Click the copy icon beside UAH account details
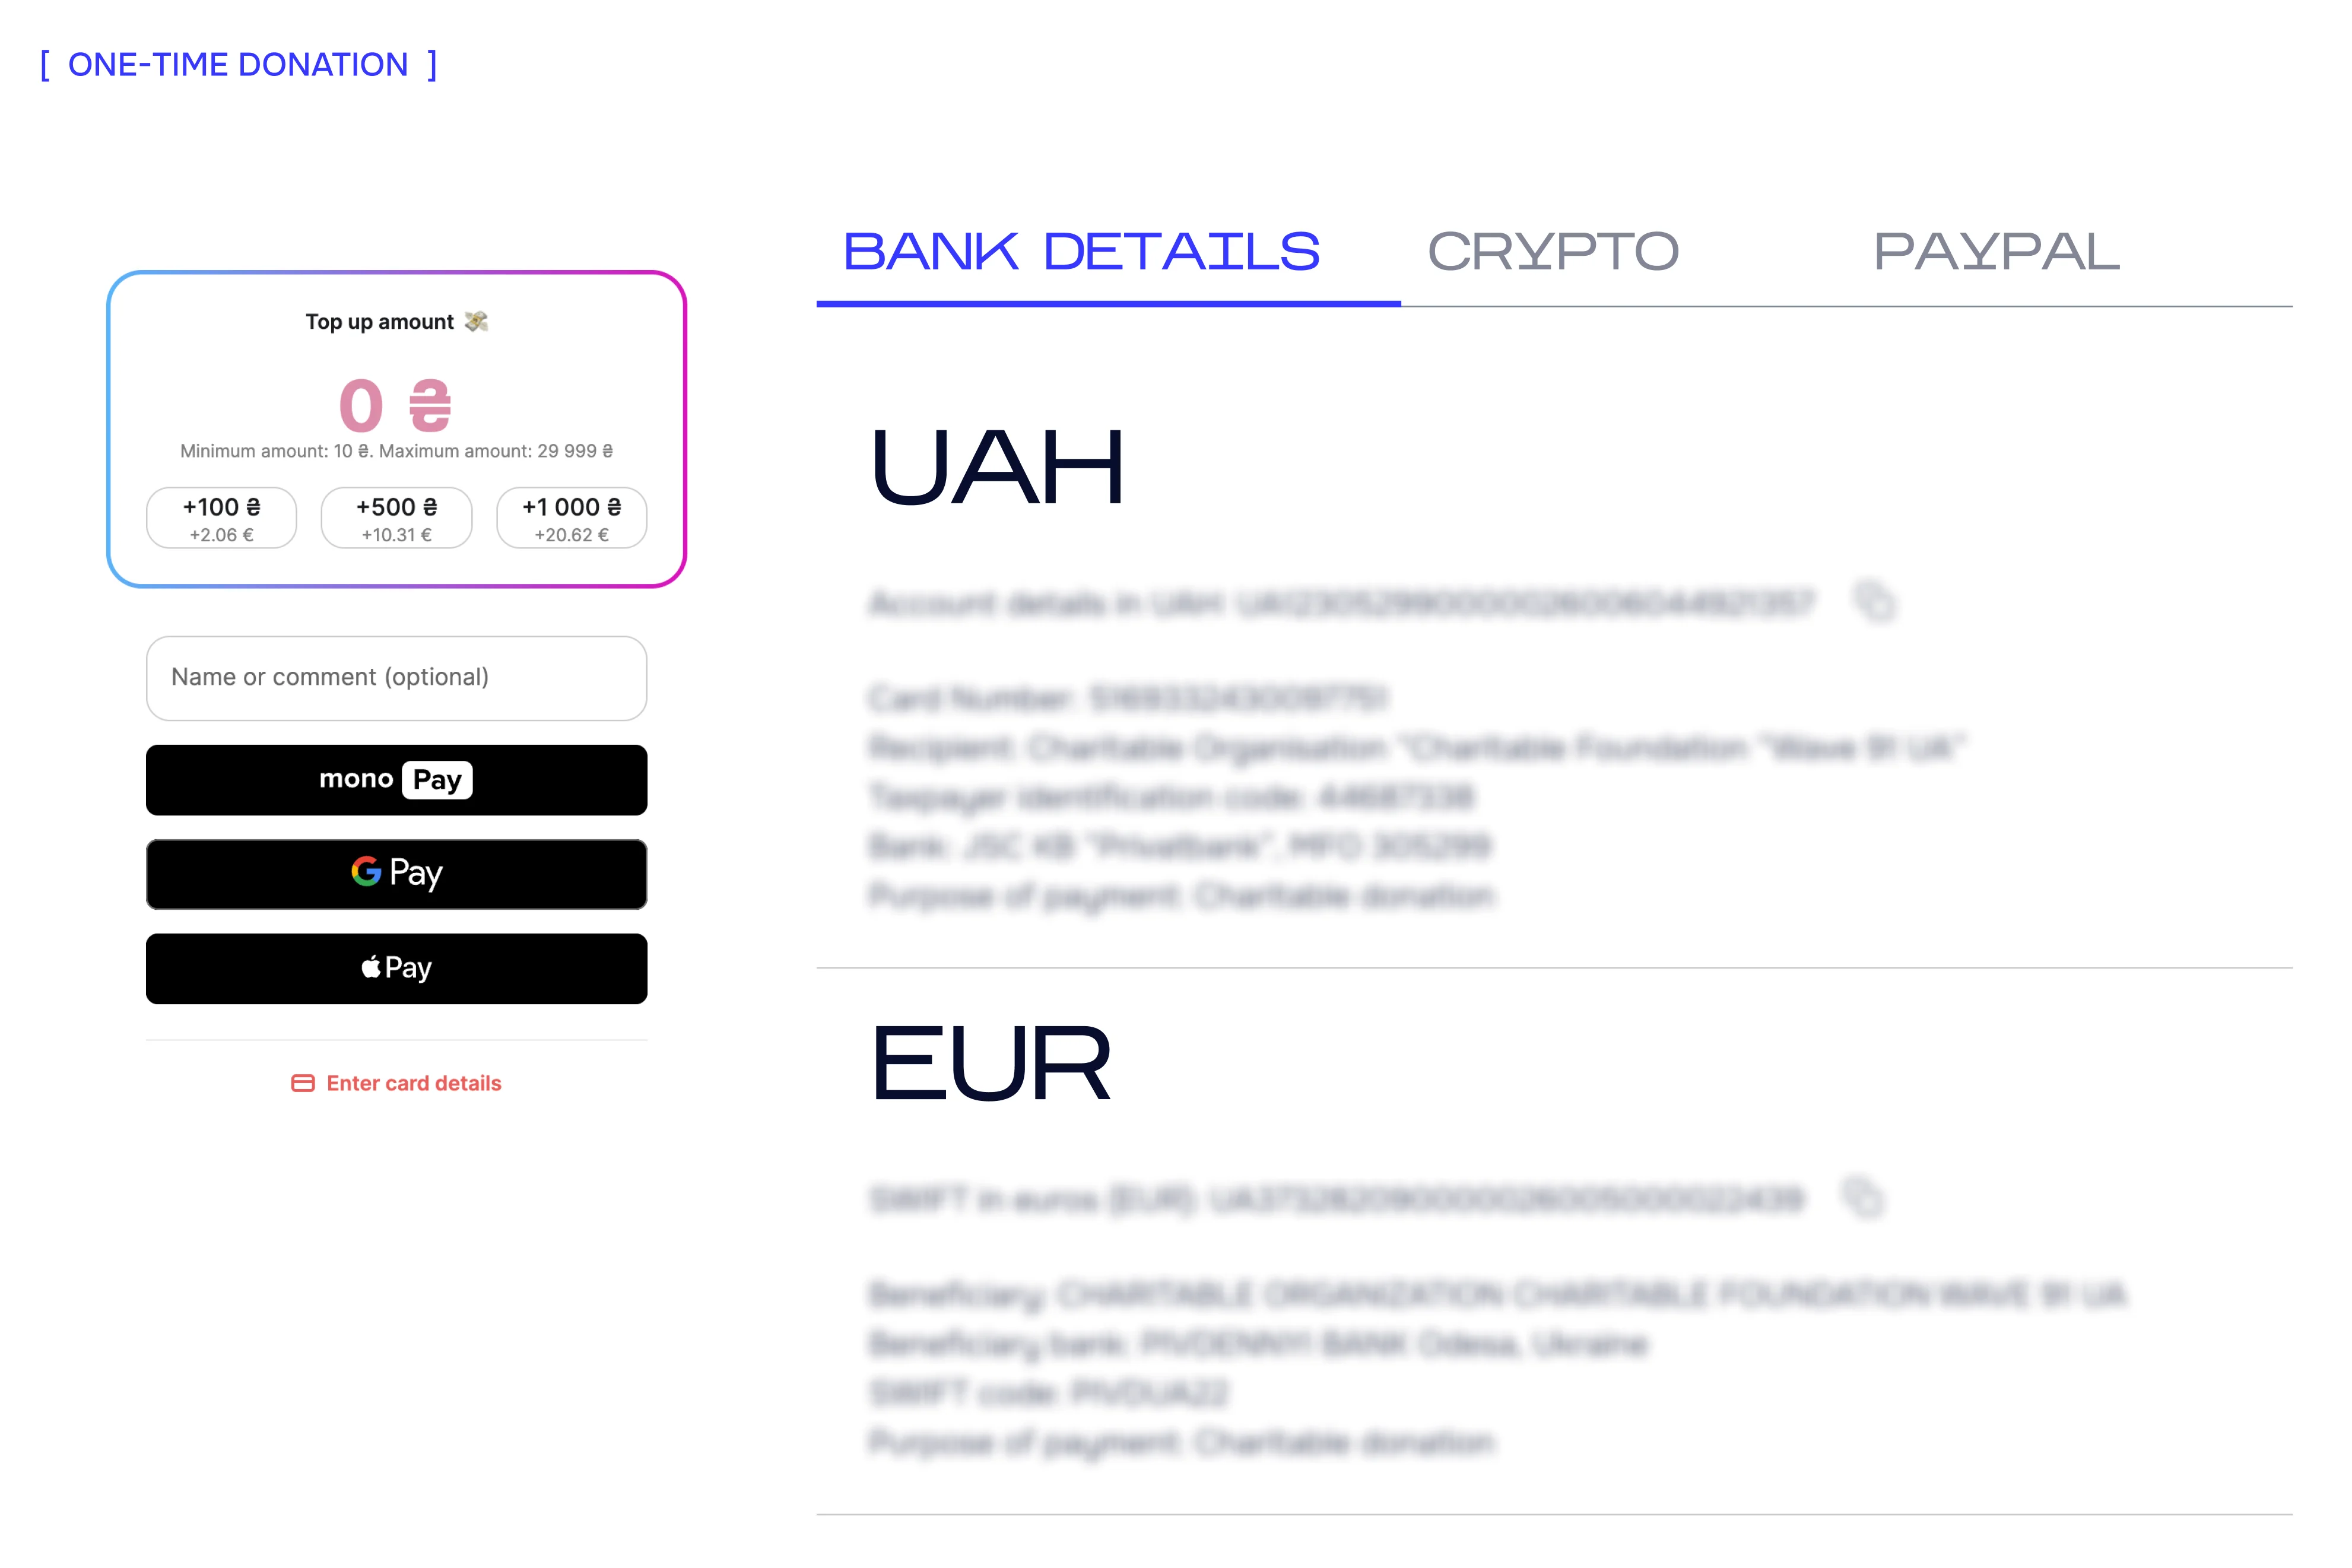This screenshot has width=2352, height=1568. point(1875,602)
